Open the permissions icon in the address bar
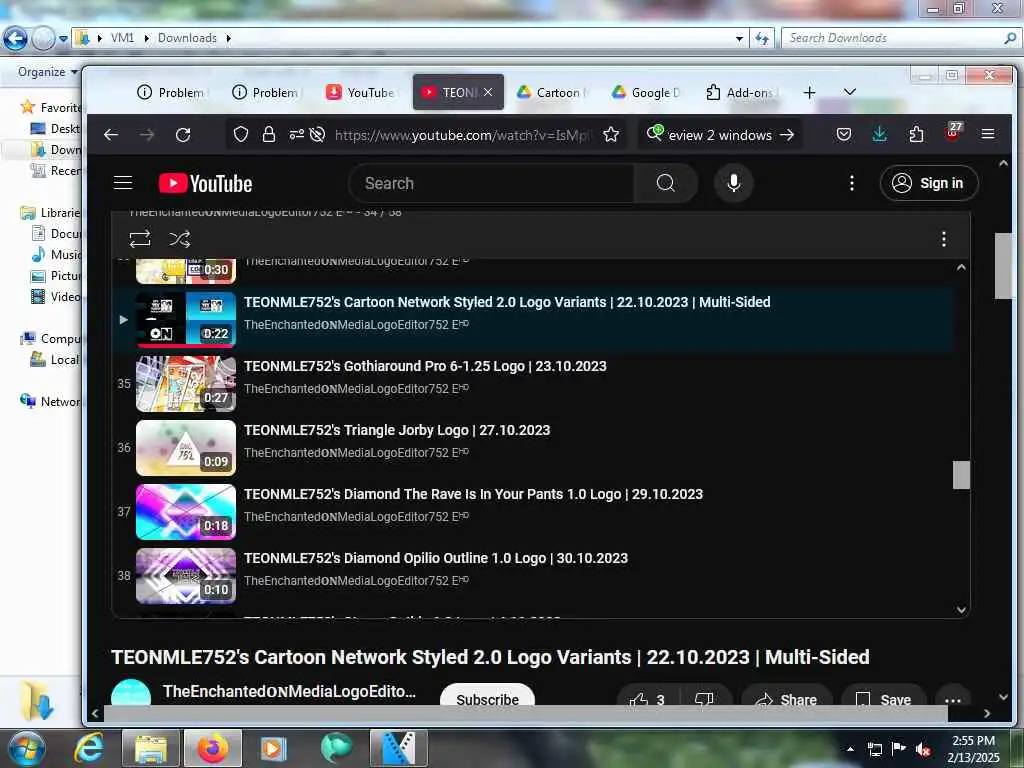Viewport: 1024px width, 768px height. (296, 135)
